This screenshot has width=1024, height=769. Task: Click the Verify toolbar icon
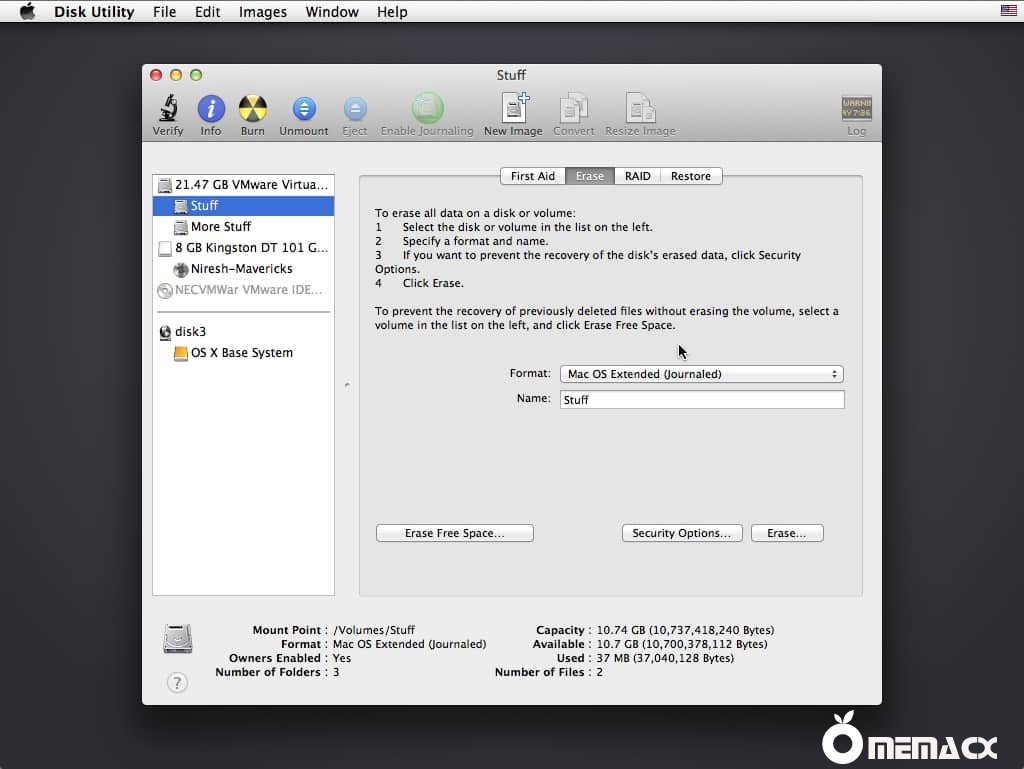[167, 108]
